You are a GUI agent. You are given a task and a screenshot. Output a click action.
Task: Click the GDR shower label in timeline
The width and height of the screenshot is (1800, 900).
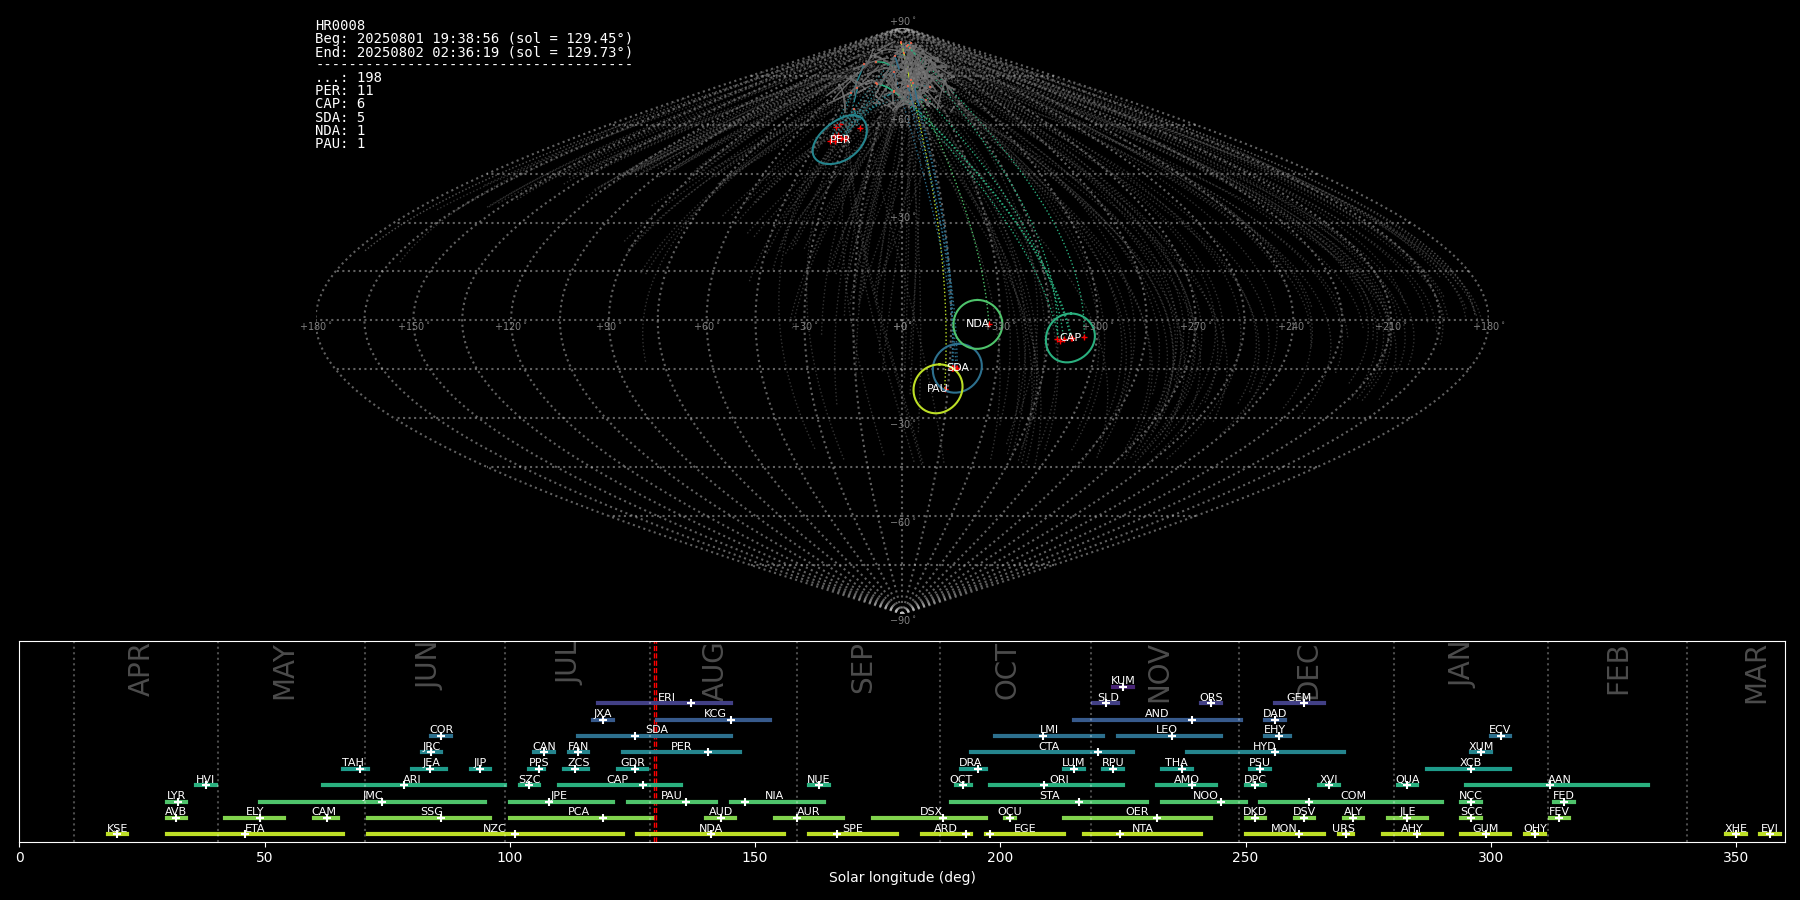pos(633,763)
